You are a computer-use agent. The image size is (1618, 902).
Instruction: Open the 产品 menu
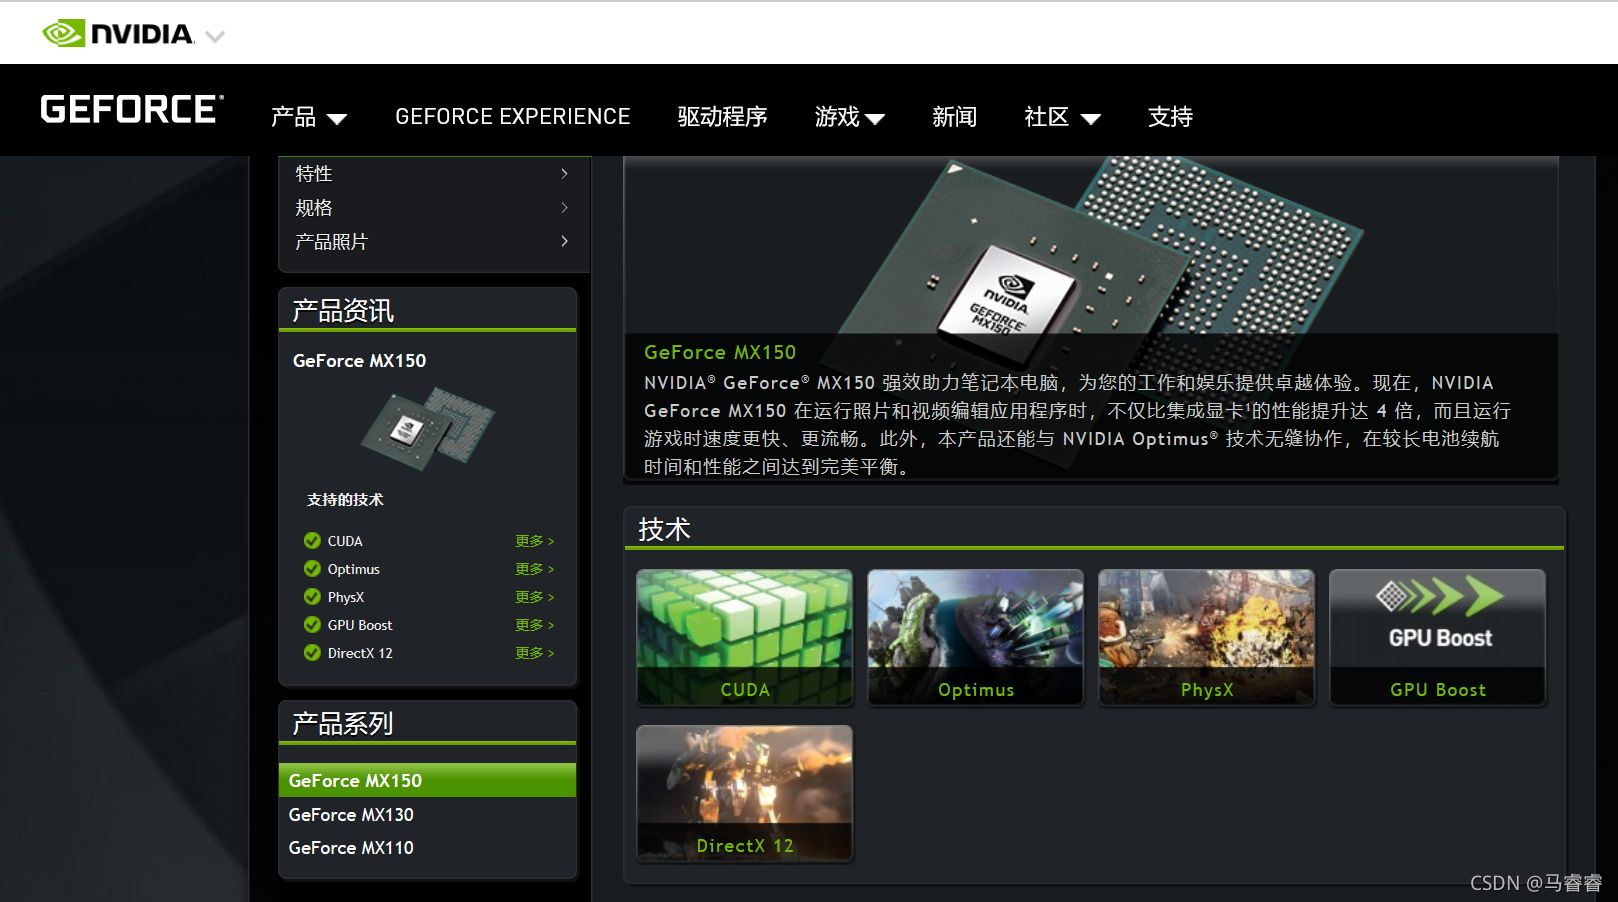309,117
